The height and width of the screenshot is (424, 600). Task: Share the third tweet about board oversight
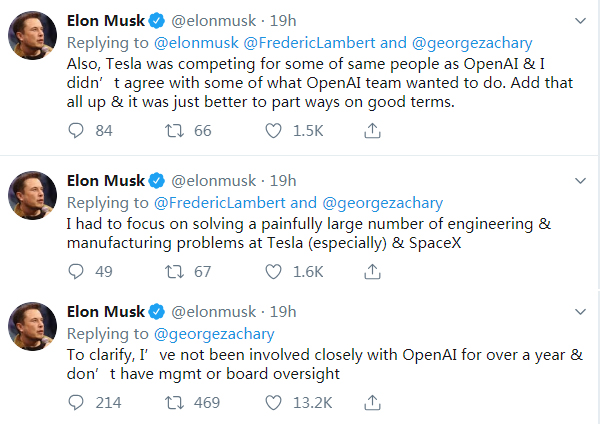coord(372,403)
